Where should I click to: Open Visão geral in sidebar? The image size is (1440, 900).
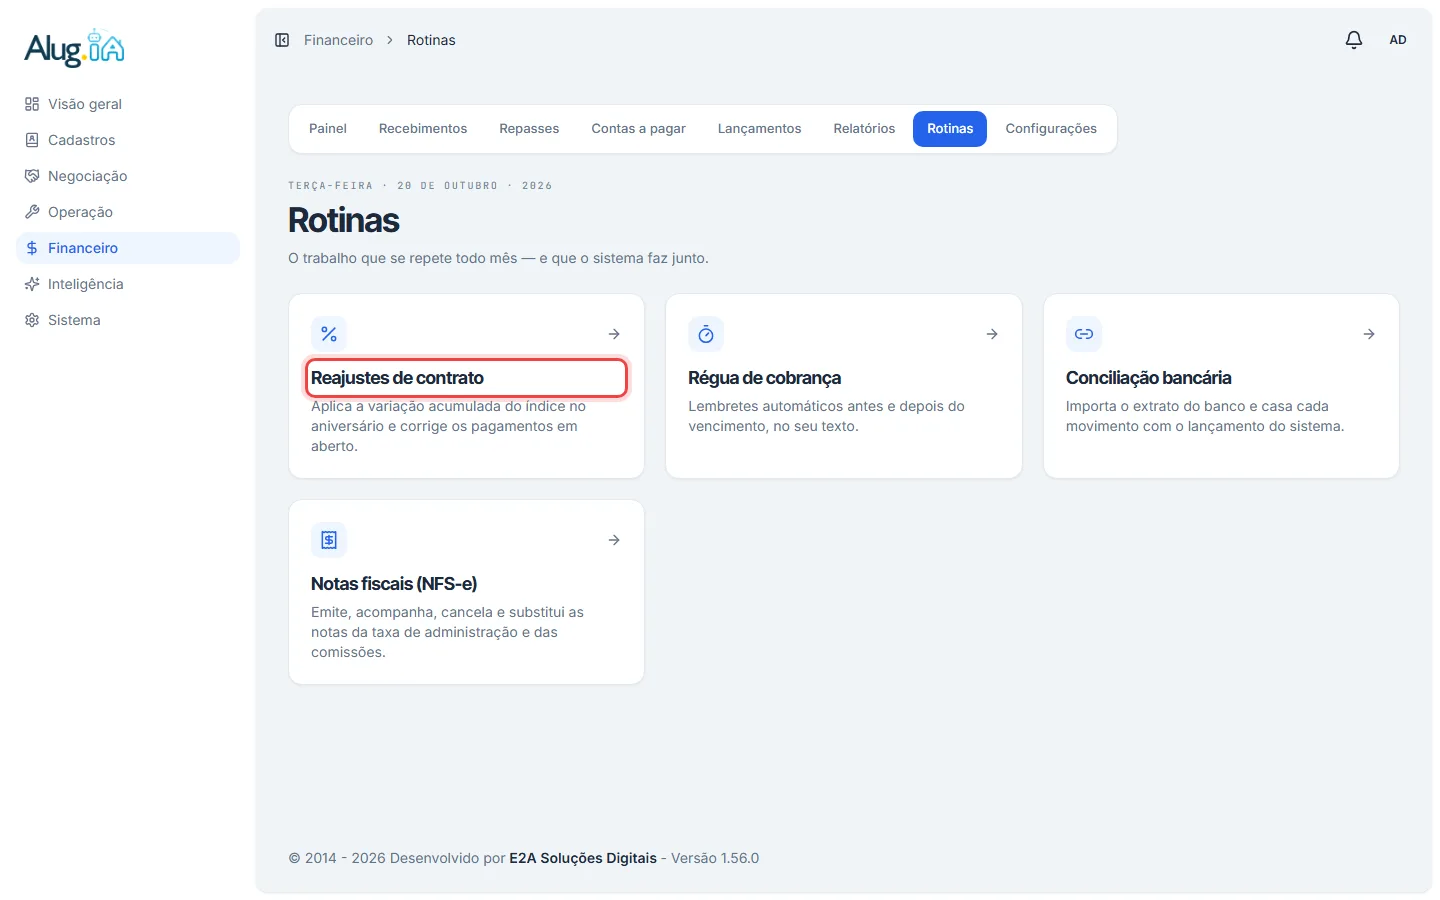[128, 104]
